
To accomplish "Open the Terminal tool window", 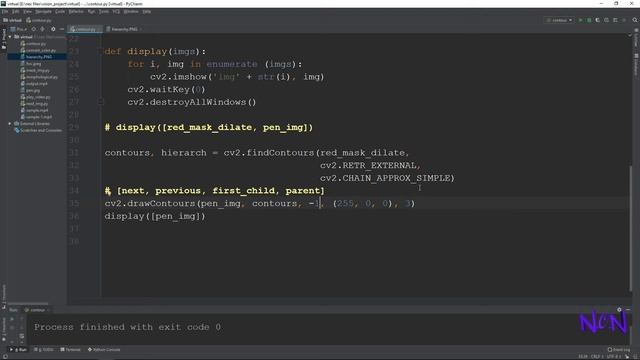I will 71,350.
